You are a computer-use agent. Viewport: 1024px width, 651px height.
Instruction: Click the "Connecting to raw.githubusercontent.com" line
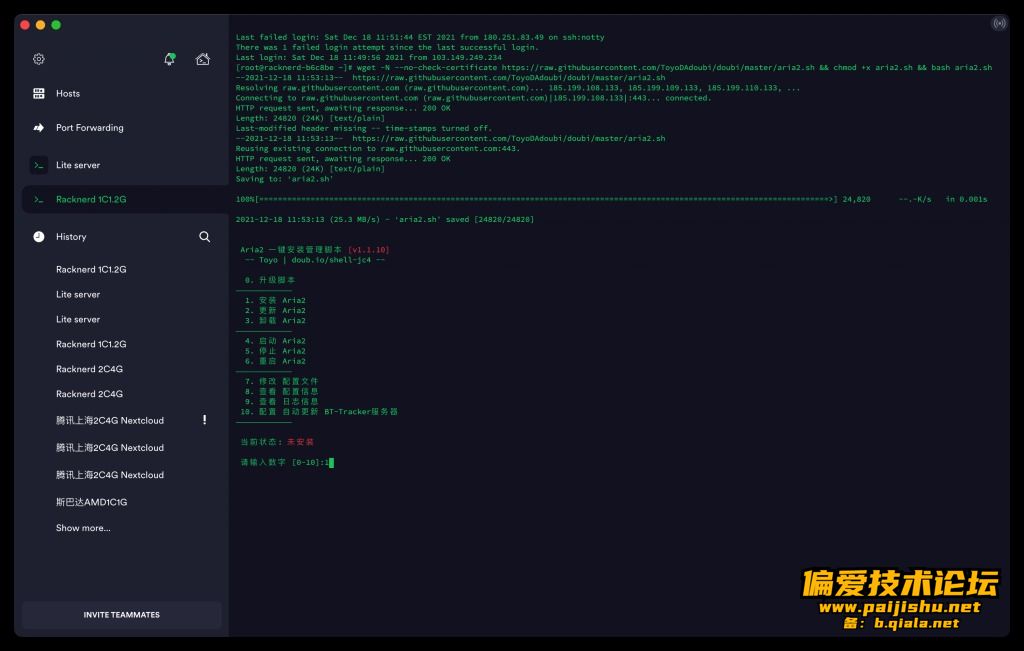coord(473,98)
